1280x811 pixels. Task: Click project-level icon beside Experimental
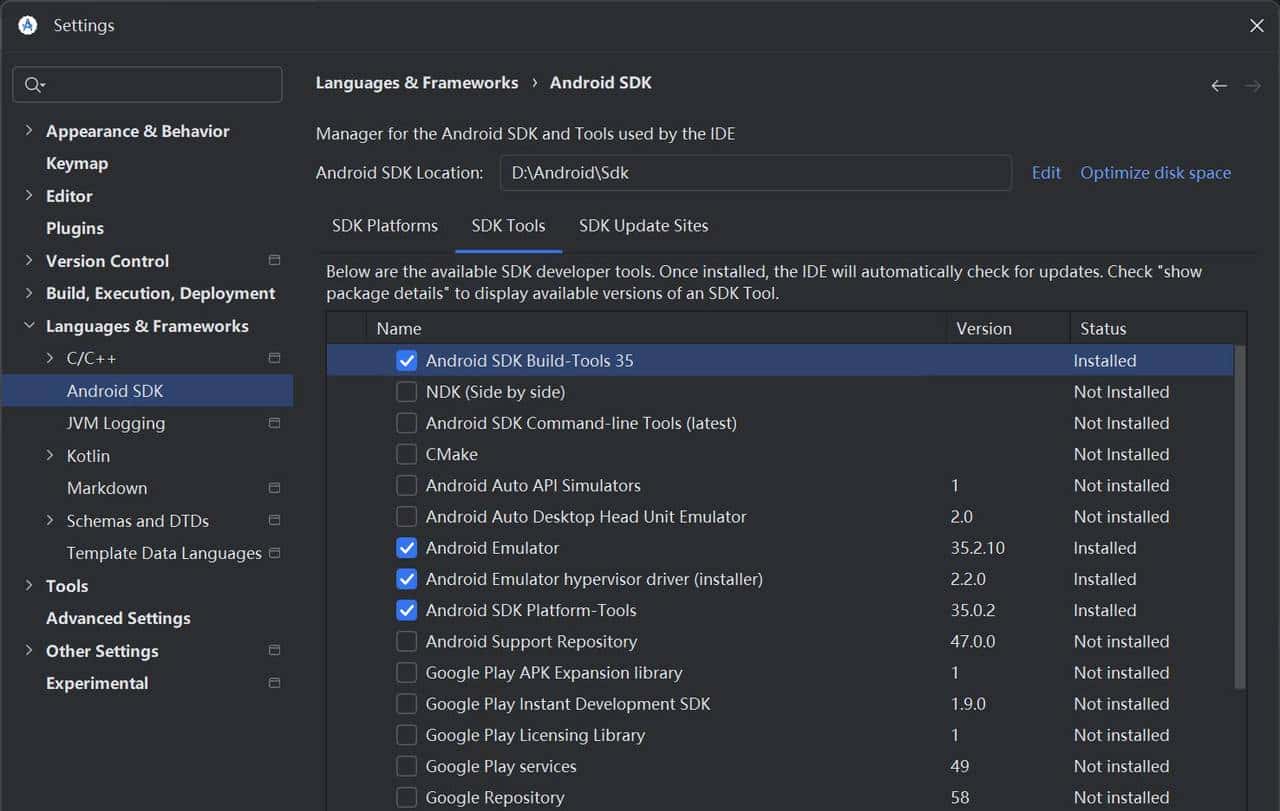(274, 683)
